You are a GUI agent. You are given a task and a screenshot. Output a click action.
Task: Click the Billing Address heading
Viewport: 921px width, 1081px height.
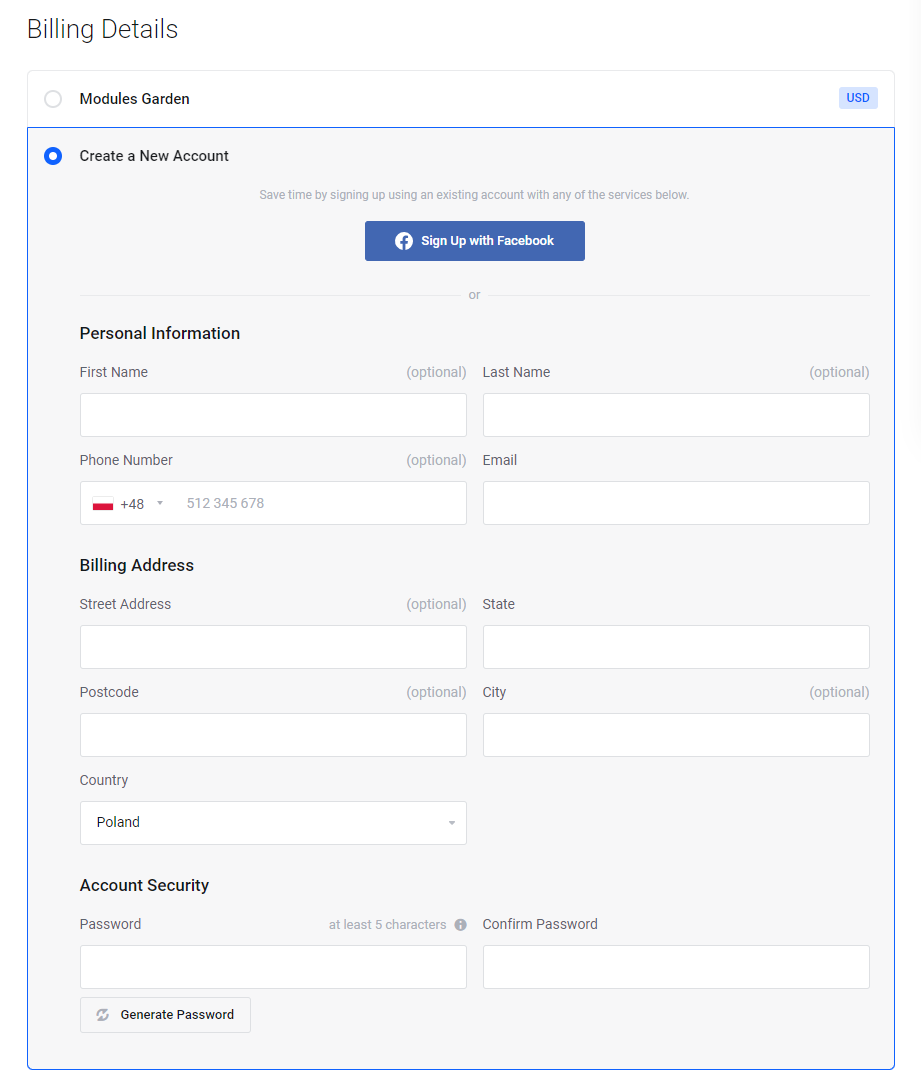136,565
